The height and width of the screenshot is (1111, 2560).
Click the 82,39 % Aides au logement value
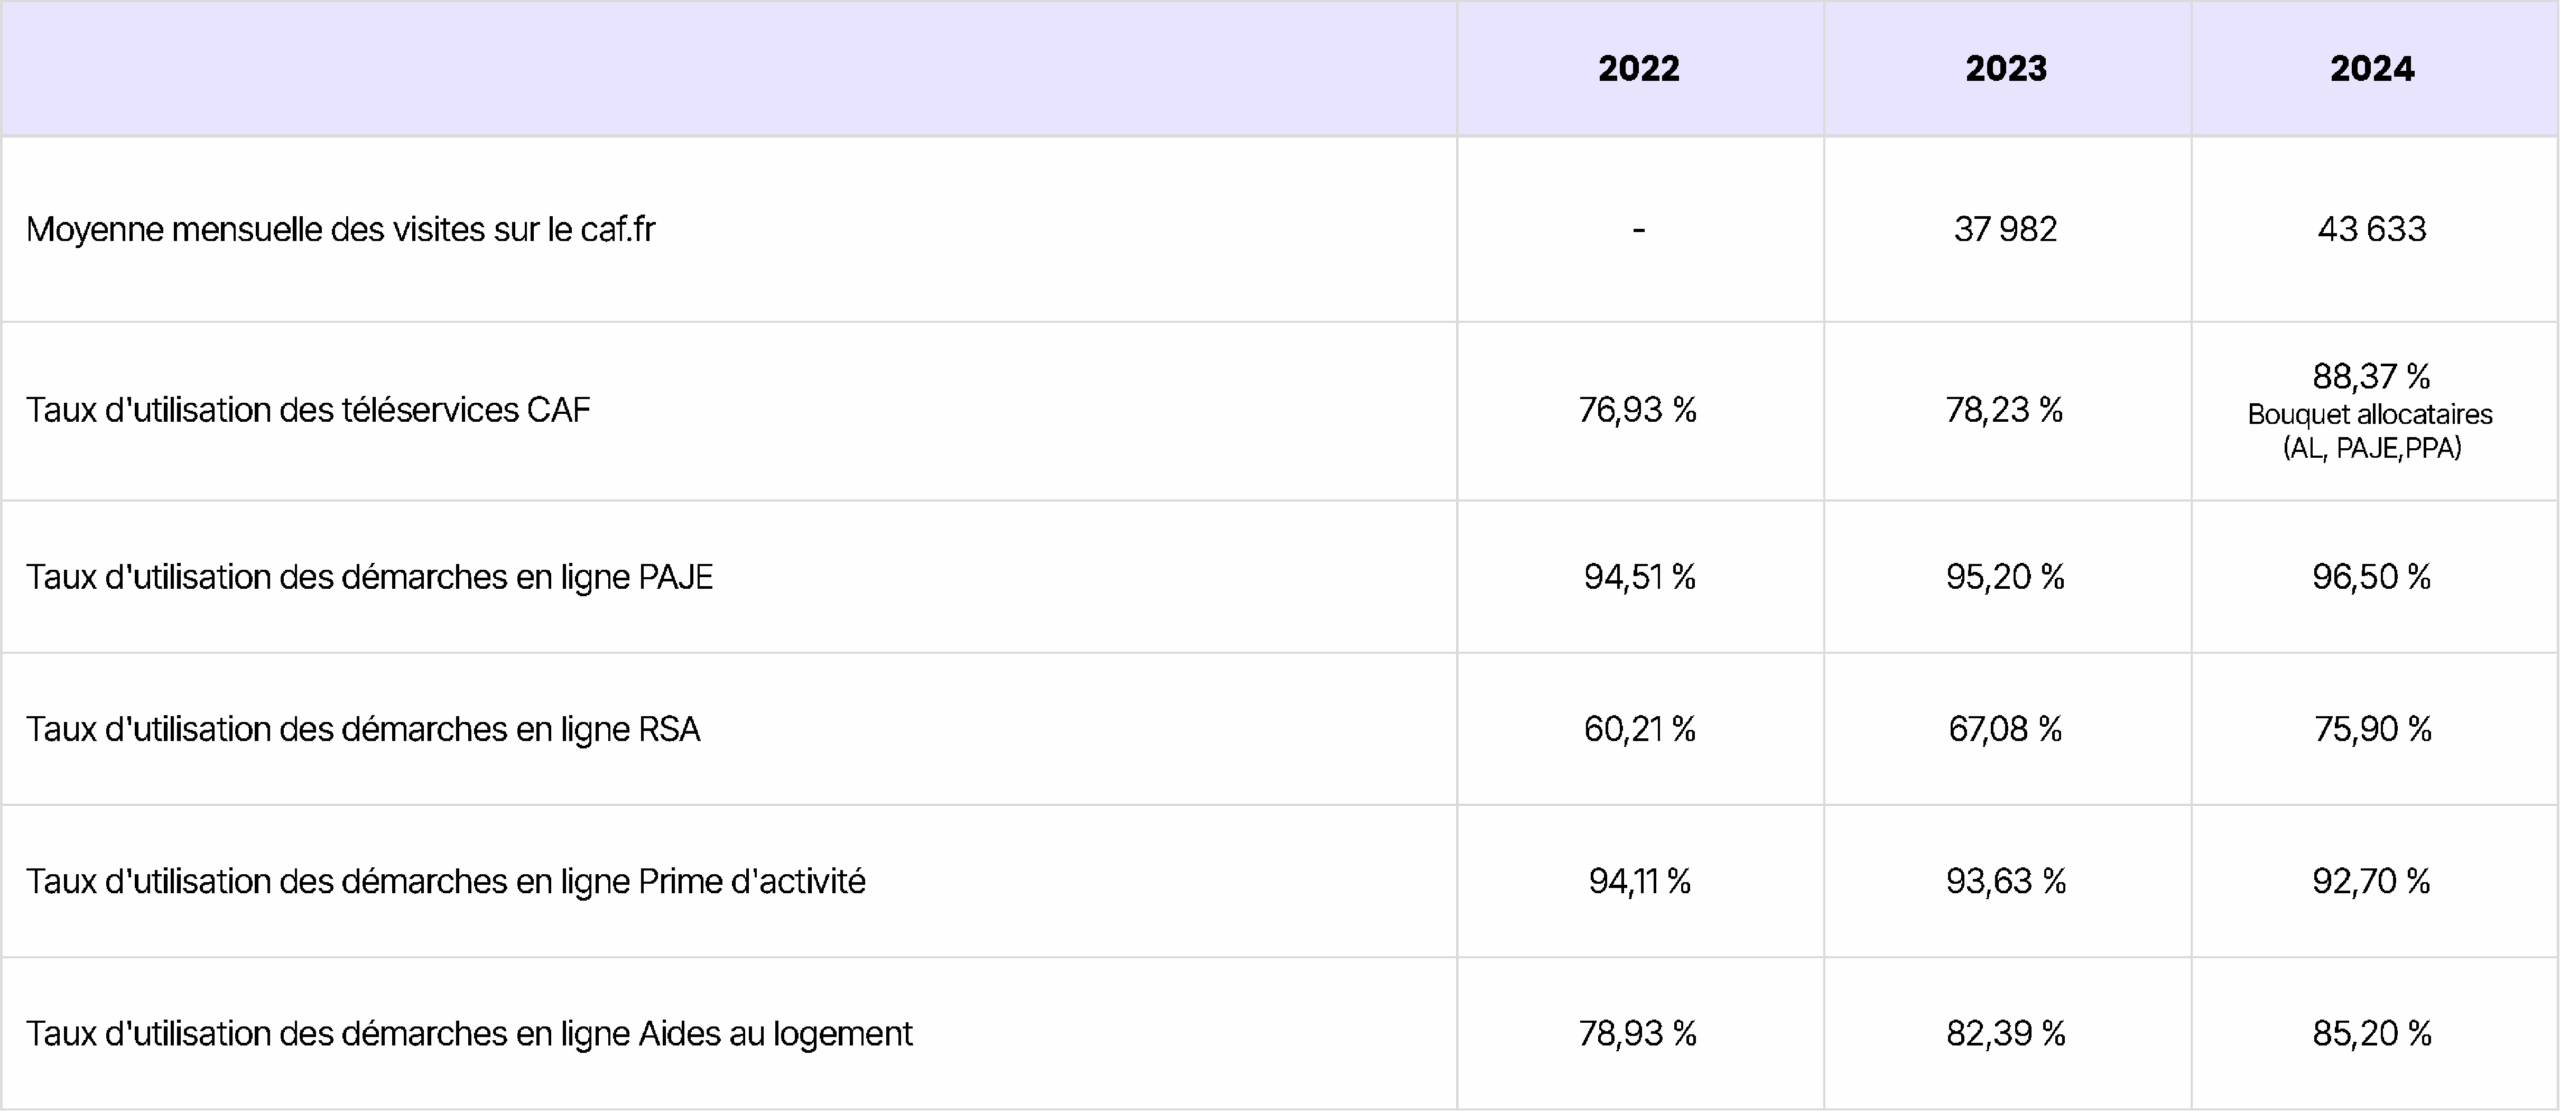2005,1033
